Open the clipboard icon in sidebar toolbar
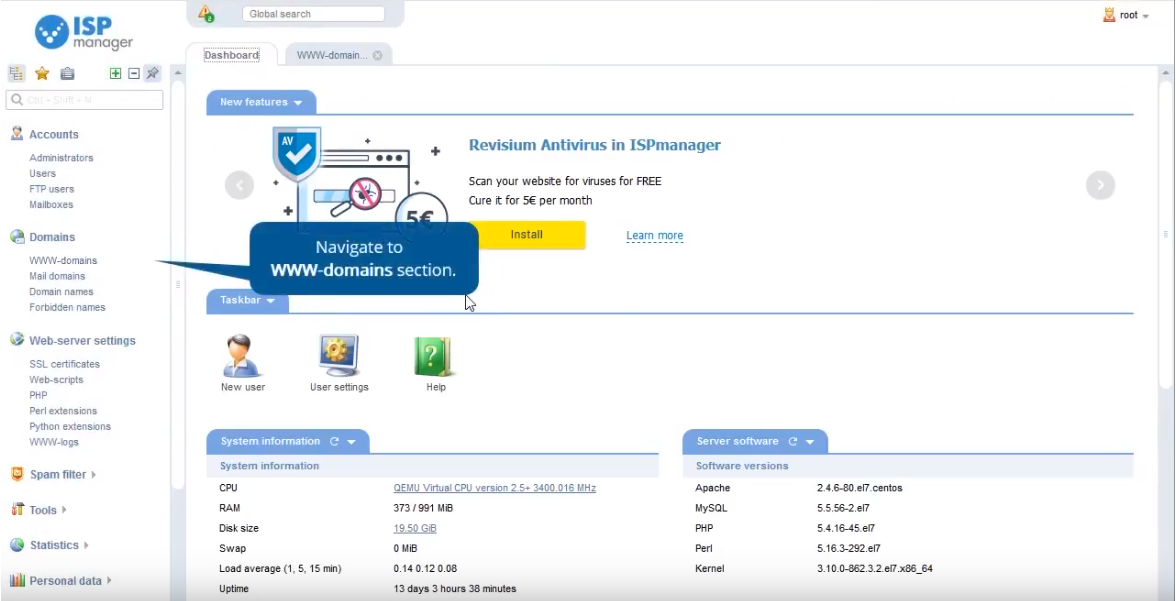Screen dimensions: 1176x601 click(68, 74)
